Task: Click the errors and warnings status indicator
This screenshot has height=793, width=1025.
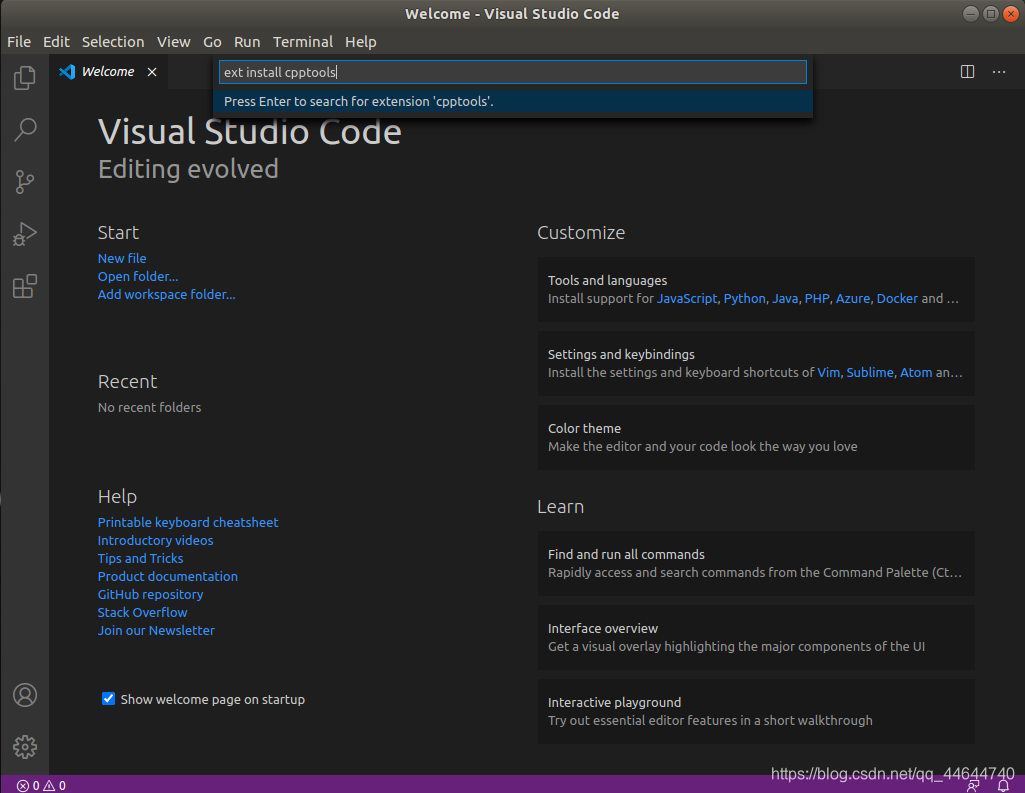Action: (41, 786)
